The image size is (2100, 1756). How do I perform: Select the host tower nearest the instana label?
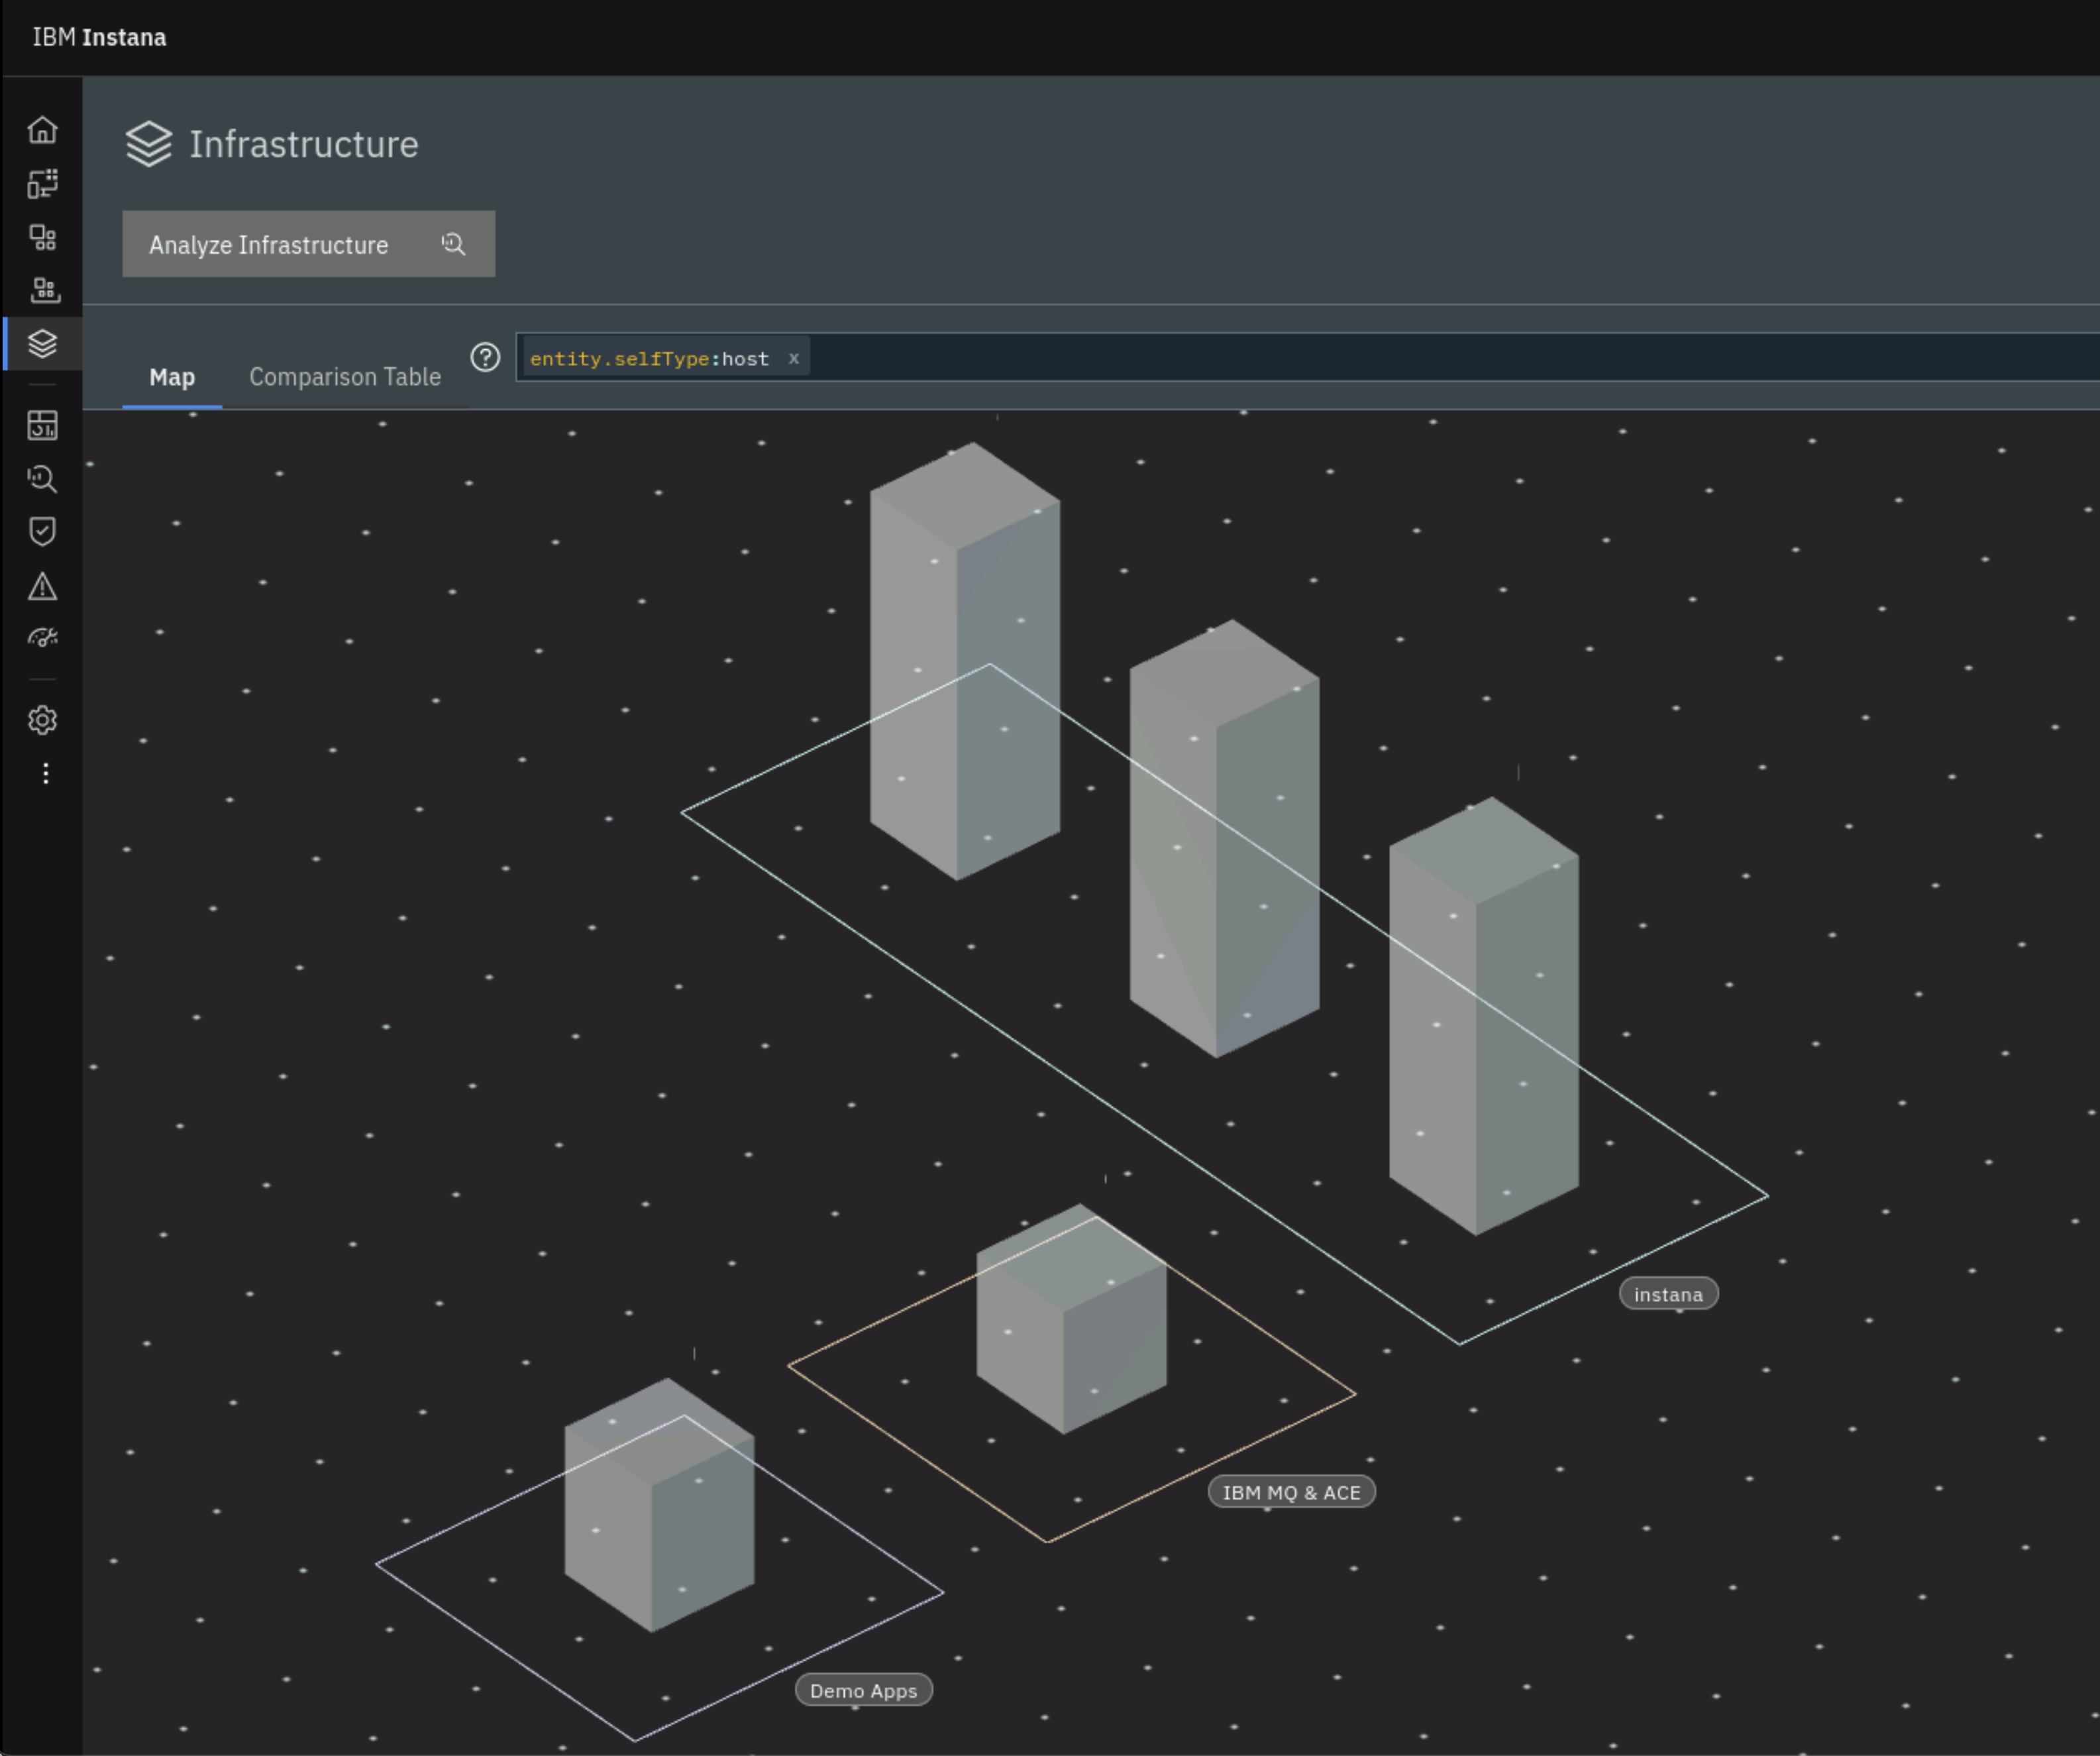pyautogui.click(x=1484, y=1015)
